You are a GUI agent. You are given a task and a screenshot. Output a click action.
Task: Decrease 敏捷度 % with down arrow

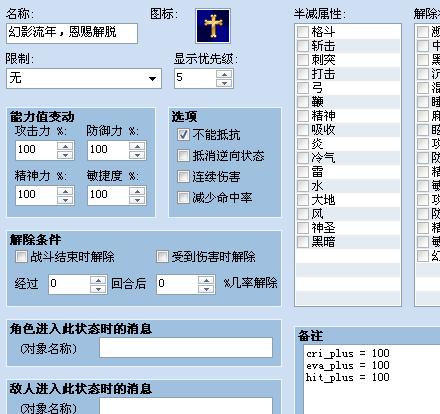pos(137,200)
